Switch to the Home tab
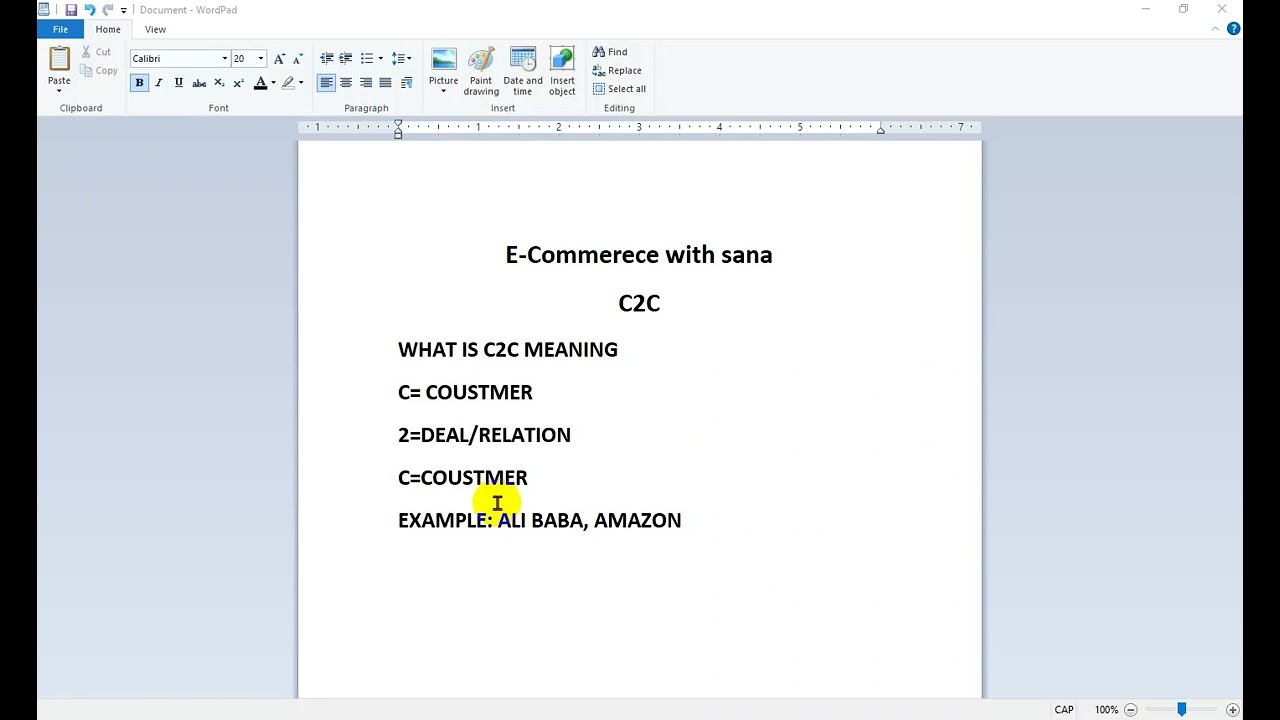This screenshot has height=720, width=1280. tap(108, 29)
